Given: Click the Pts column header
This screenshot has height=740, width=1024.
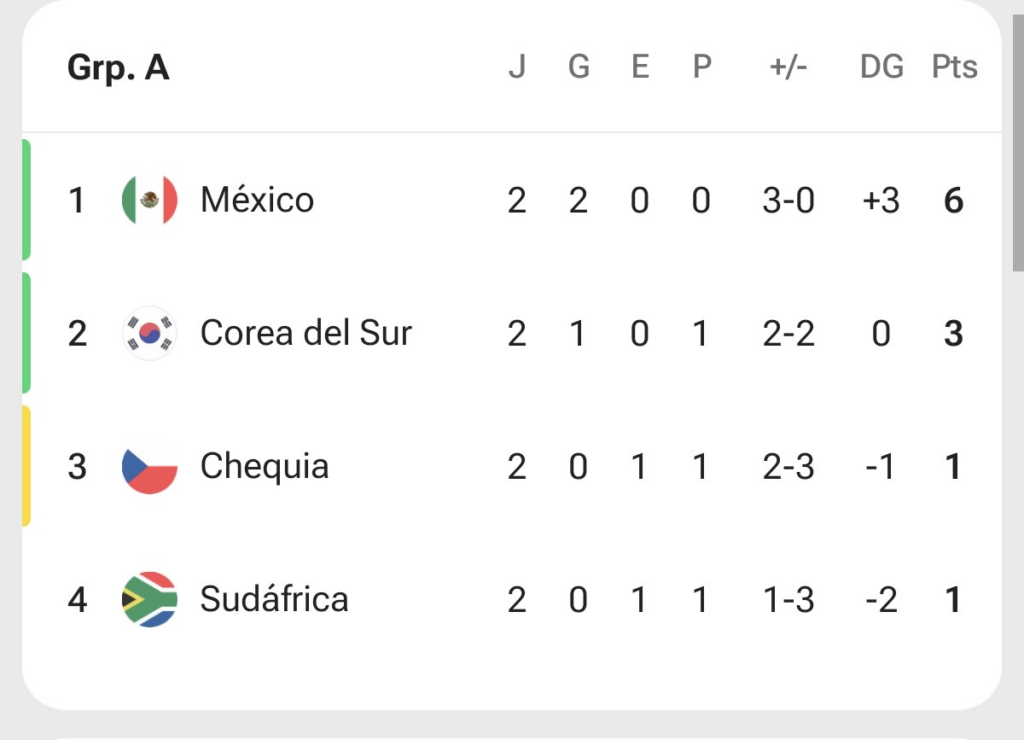Looking at the screenshot, I should 954,67.
